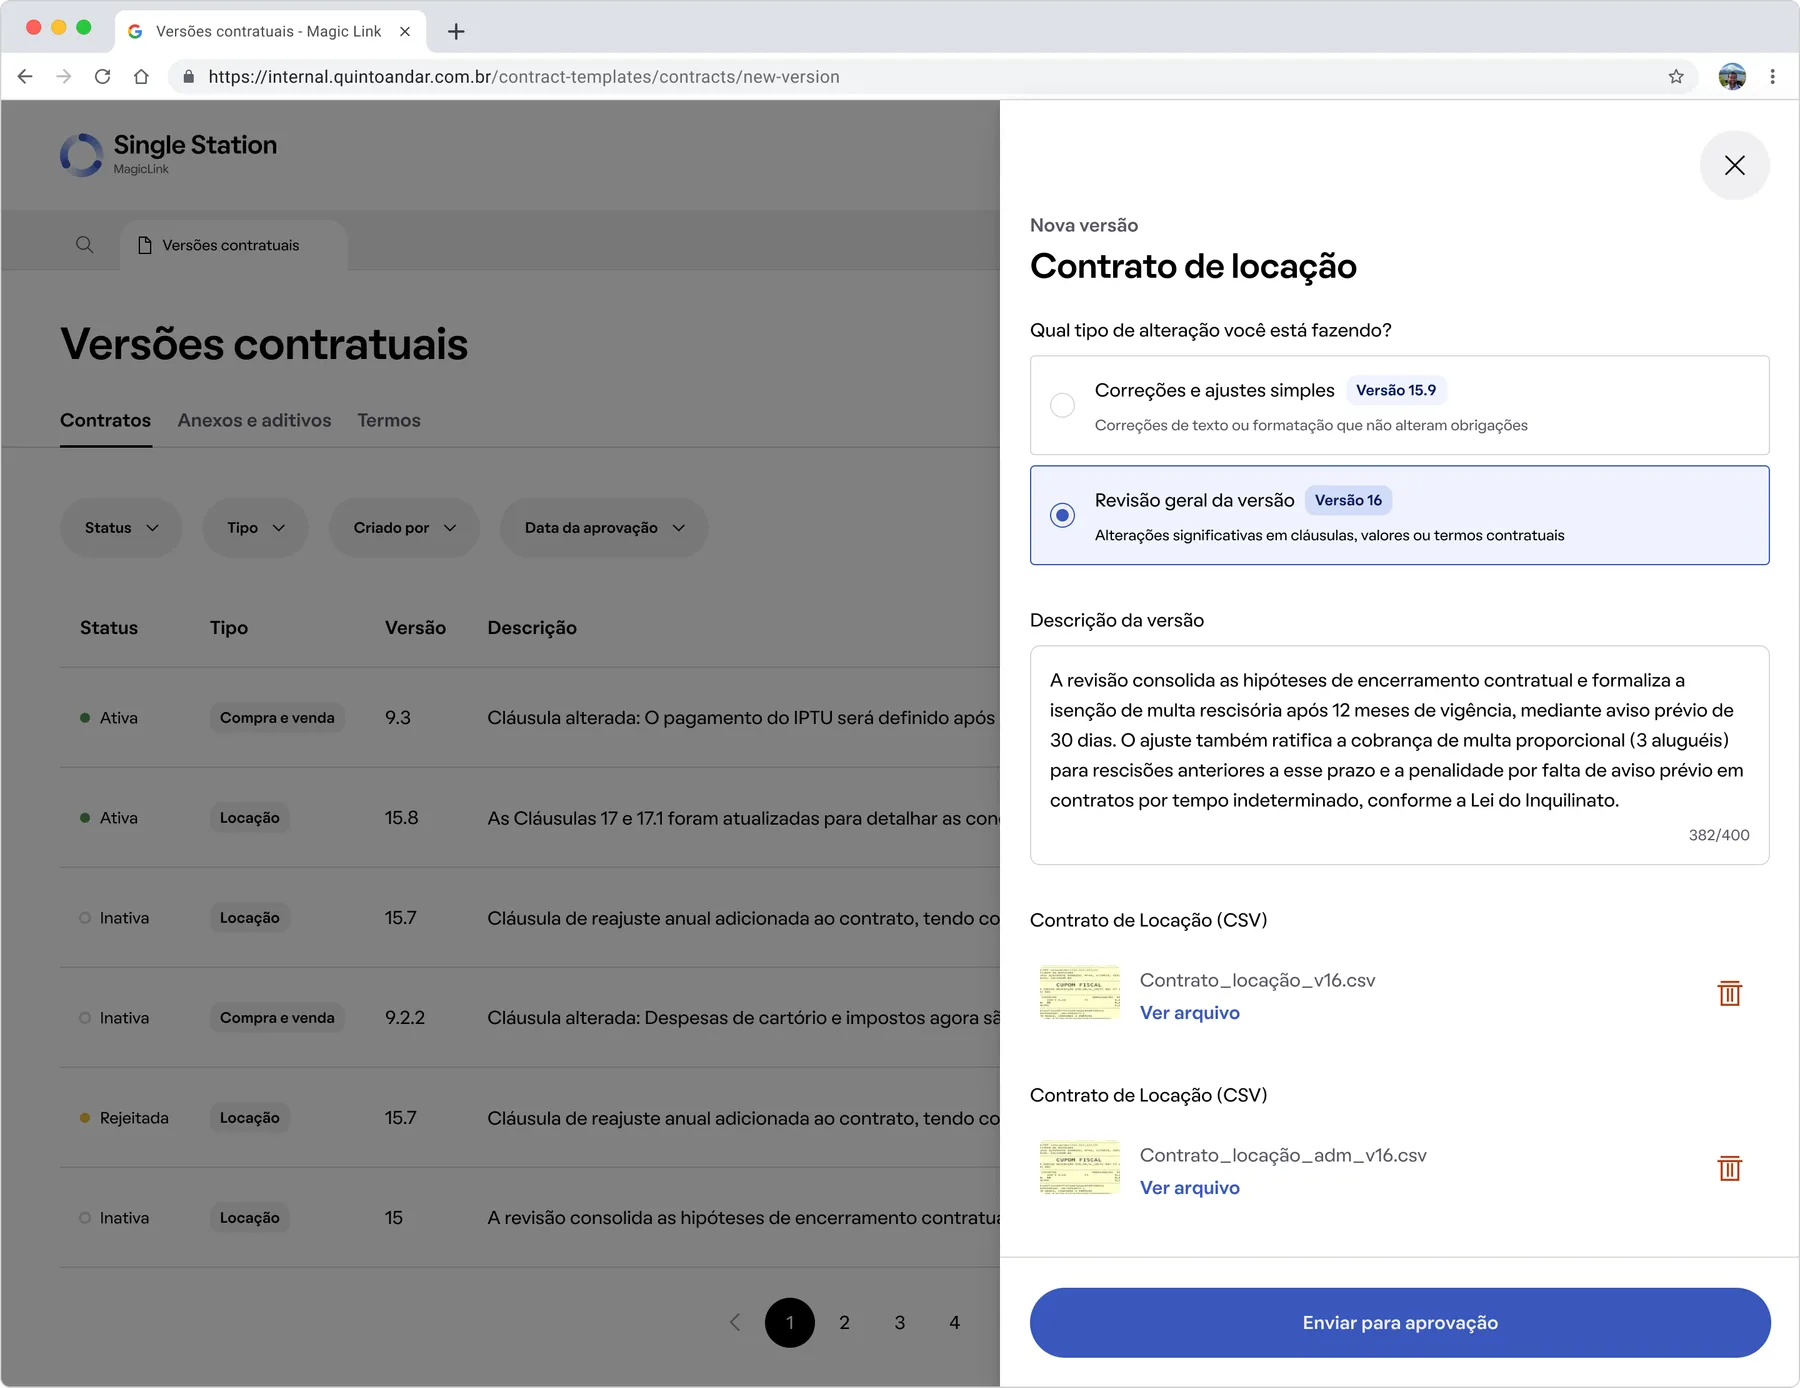Delete the Contrato_locação_adm_v16.csv file
This screenshot has width=1800, height=1388.
(x=1729, y=1168)
